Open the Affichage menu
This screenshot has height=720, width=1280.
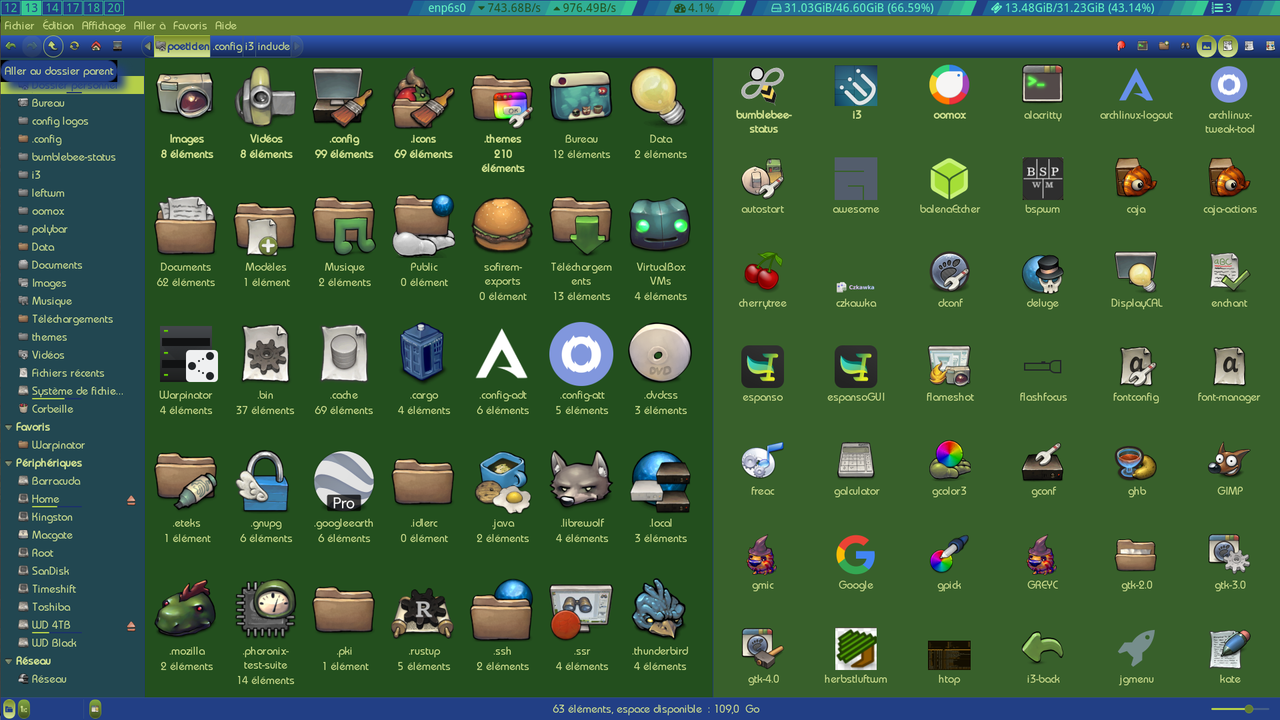104,26
